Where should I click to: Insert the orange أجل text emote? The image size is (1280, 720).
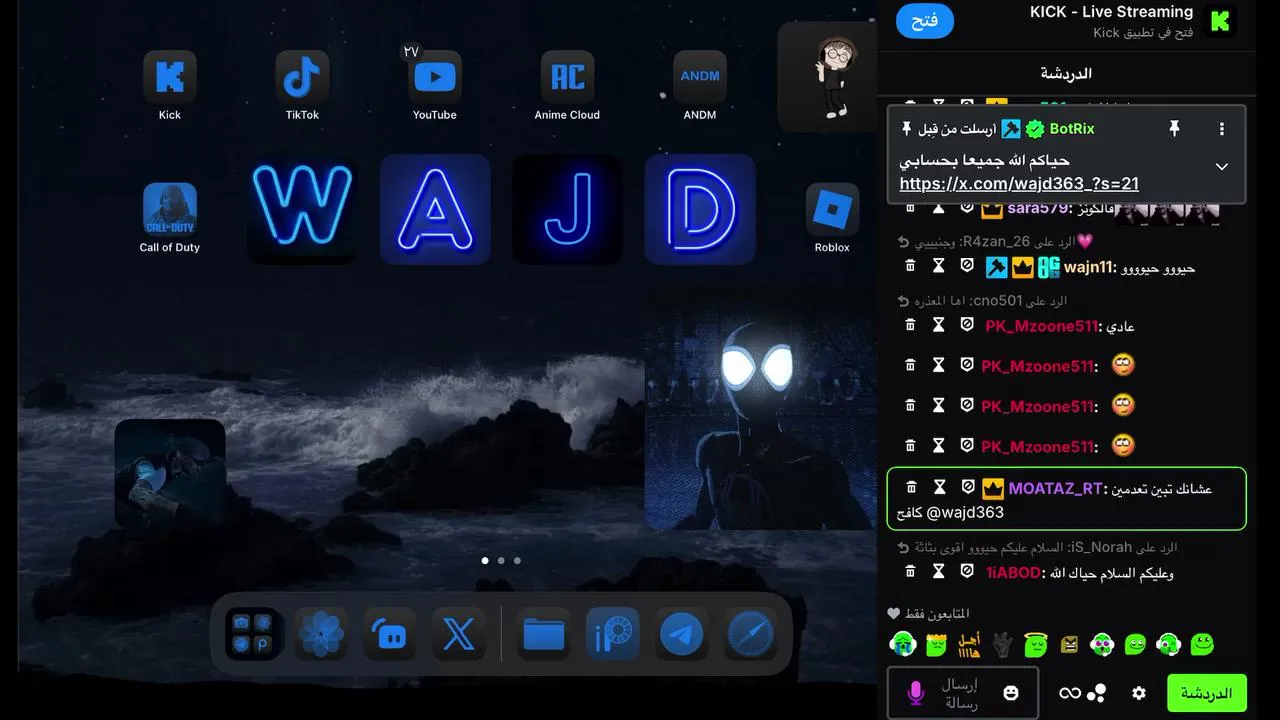pyautogui.click(x=970, y=644)
